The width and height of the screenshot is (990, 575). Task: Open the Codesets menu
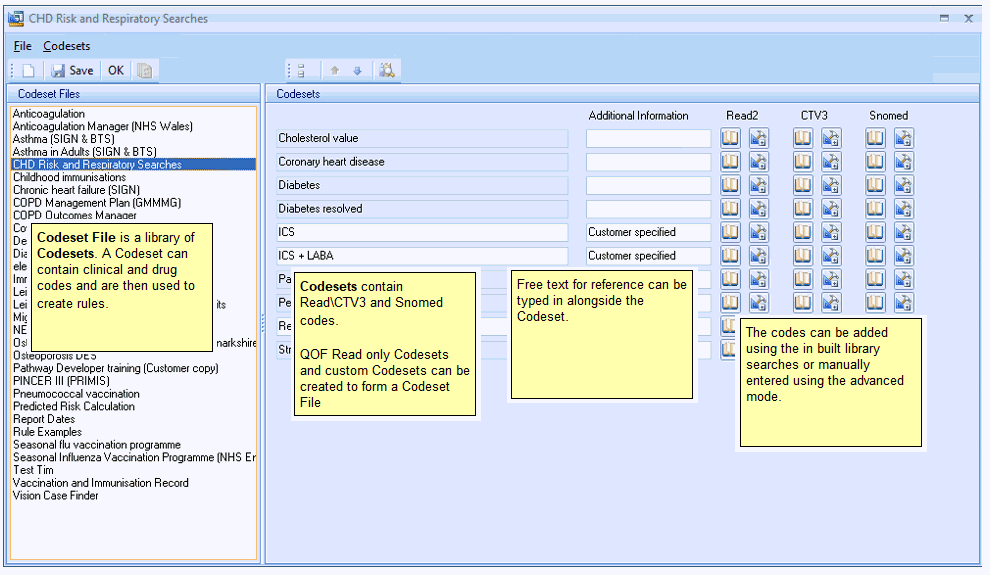point(67,46)
